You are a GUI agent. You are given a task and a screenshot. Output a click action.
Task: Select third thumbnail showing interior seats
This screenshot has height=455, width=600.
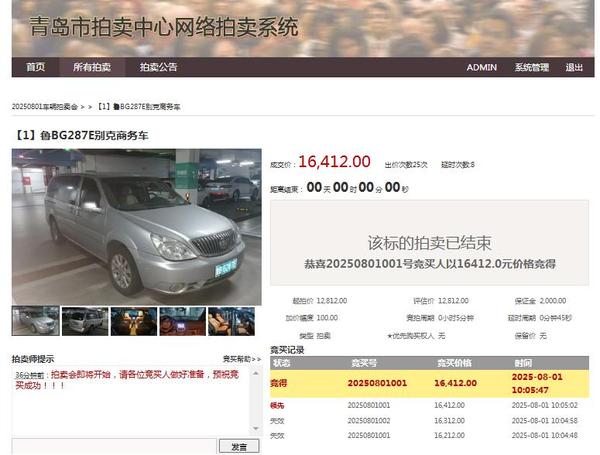[x=134, y=321]
